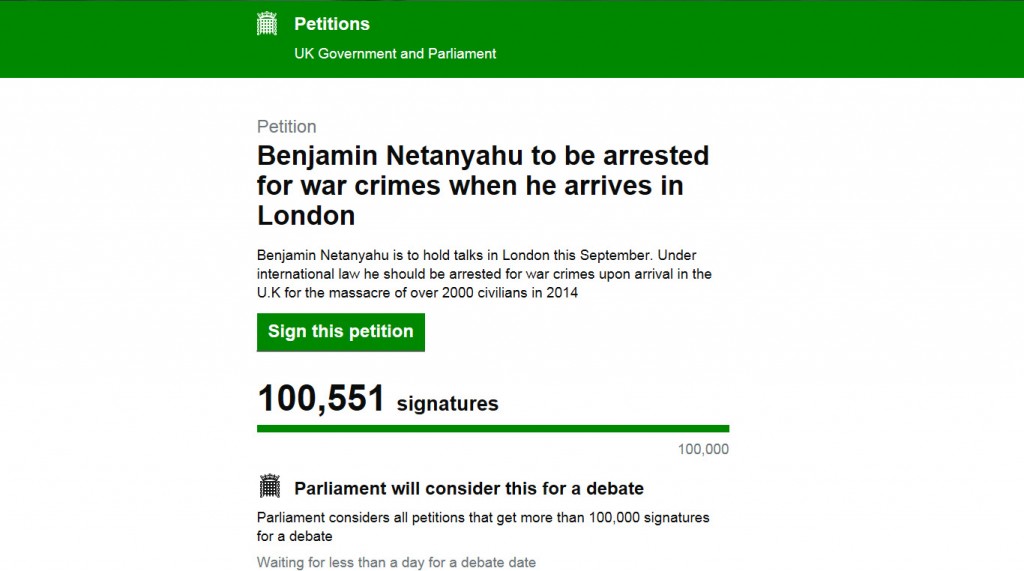The image size is (1024, 571).
Task: Click the 100,000 threshold label under the bar
Action: point(703,449)
